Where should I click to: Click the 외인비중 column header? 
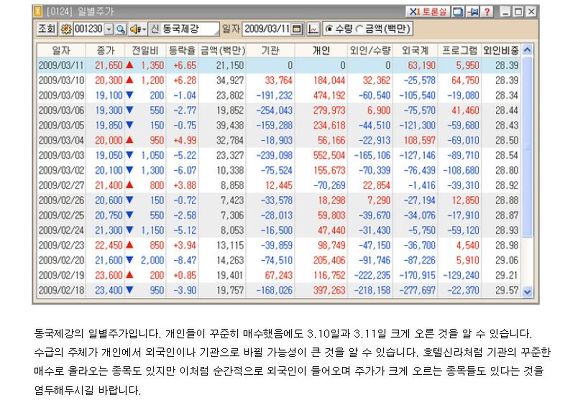tap(501, 51)
